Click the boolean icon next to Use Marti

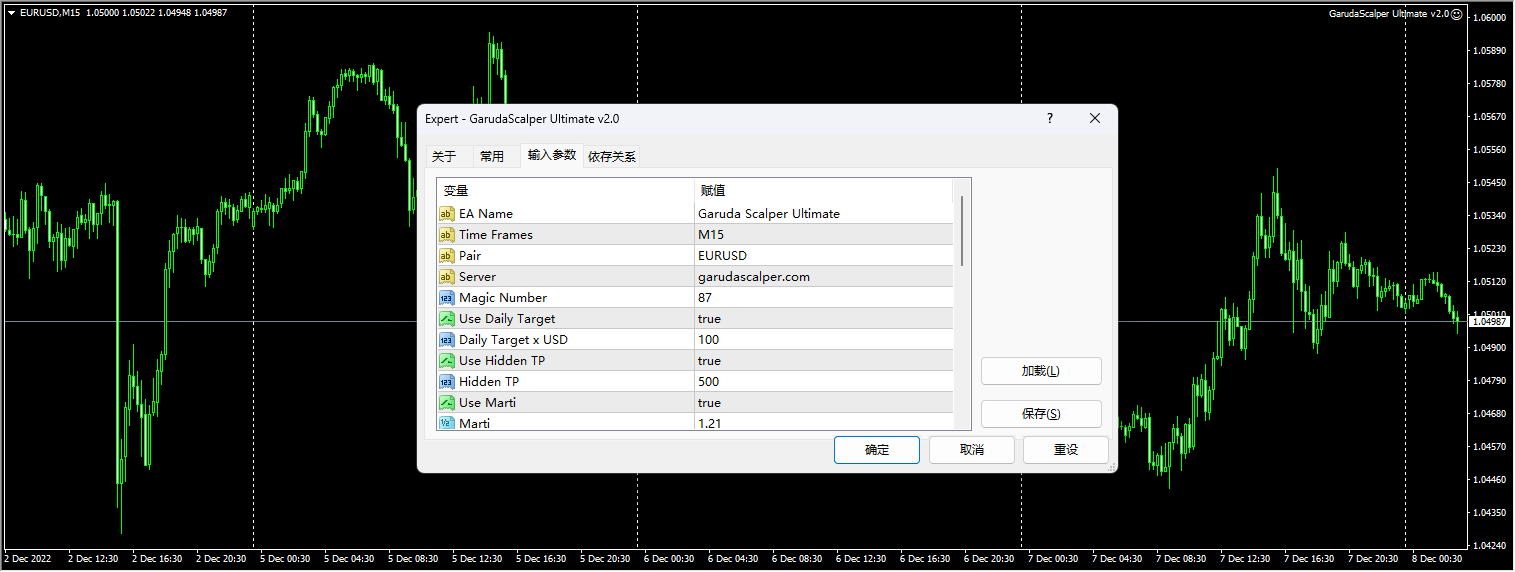click(x=446, y=403)
